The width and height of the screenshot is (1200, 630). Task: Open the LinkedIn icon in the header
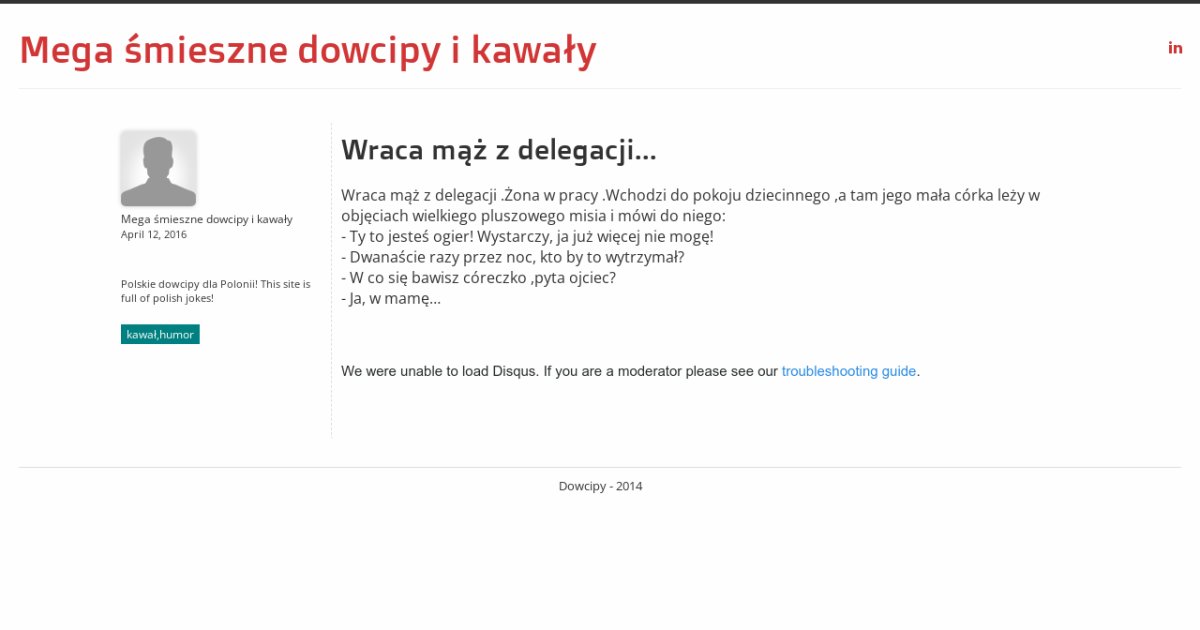[1175, 48]
